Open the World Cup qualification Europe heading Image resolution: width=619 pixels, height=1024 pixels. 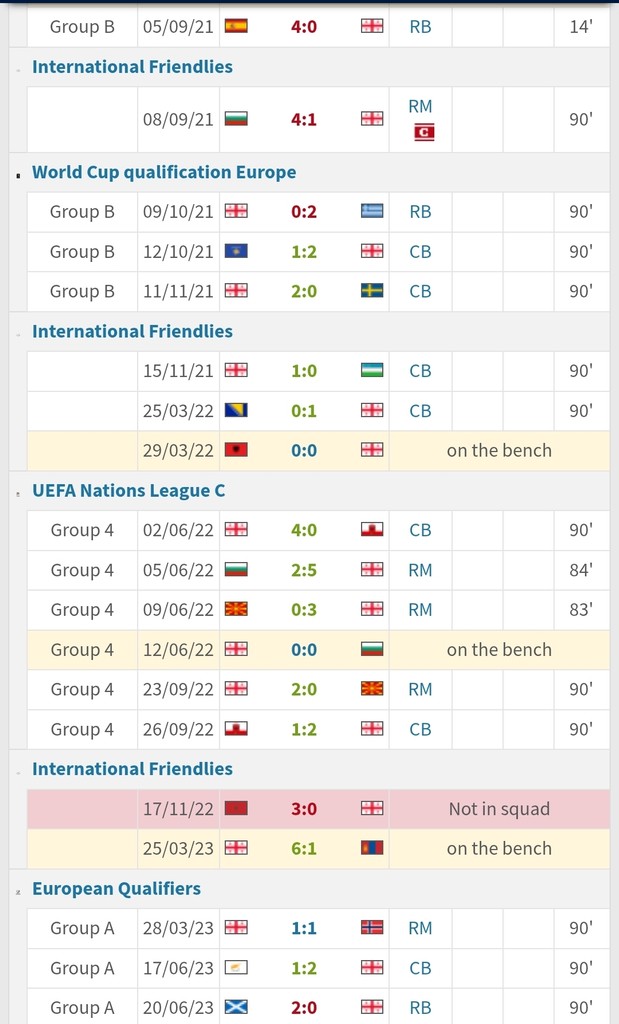(164, 172)
